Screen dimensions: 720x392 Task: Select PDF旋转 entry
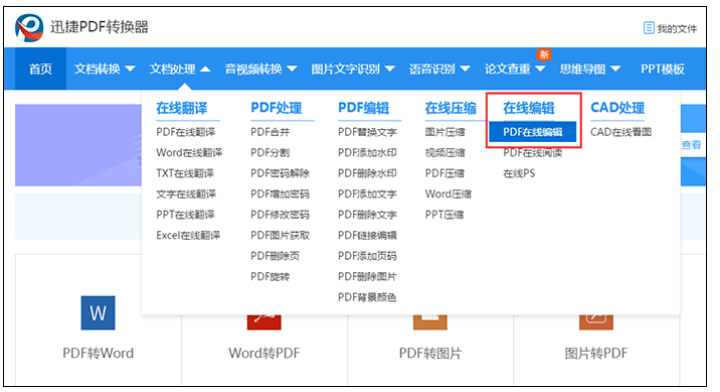(x=270, y=277)
